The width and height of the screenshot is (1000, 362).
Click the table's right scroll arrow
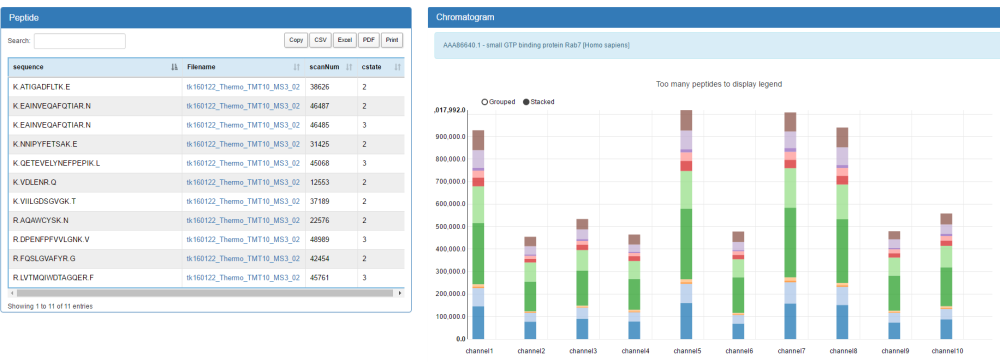pos(400,293)
